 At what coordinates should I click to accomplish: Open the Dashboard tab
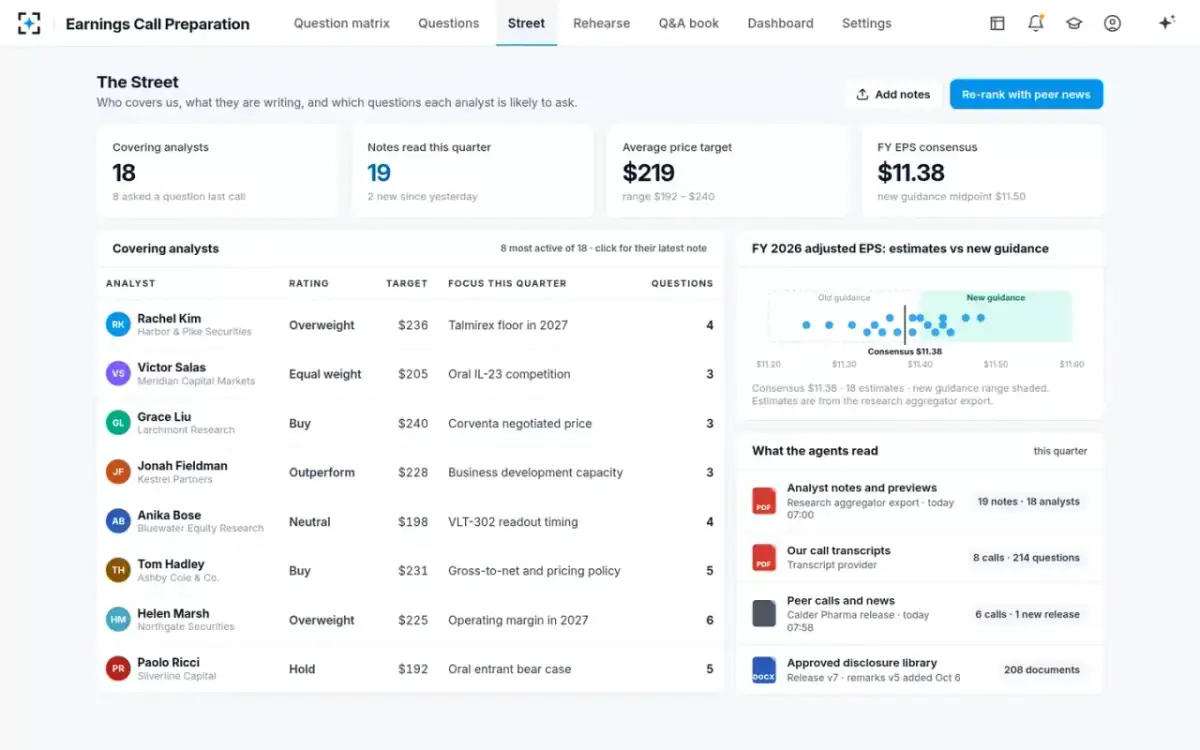tap(781, 23)
